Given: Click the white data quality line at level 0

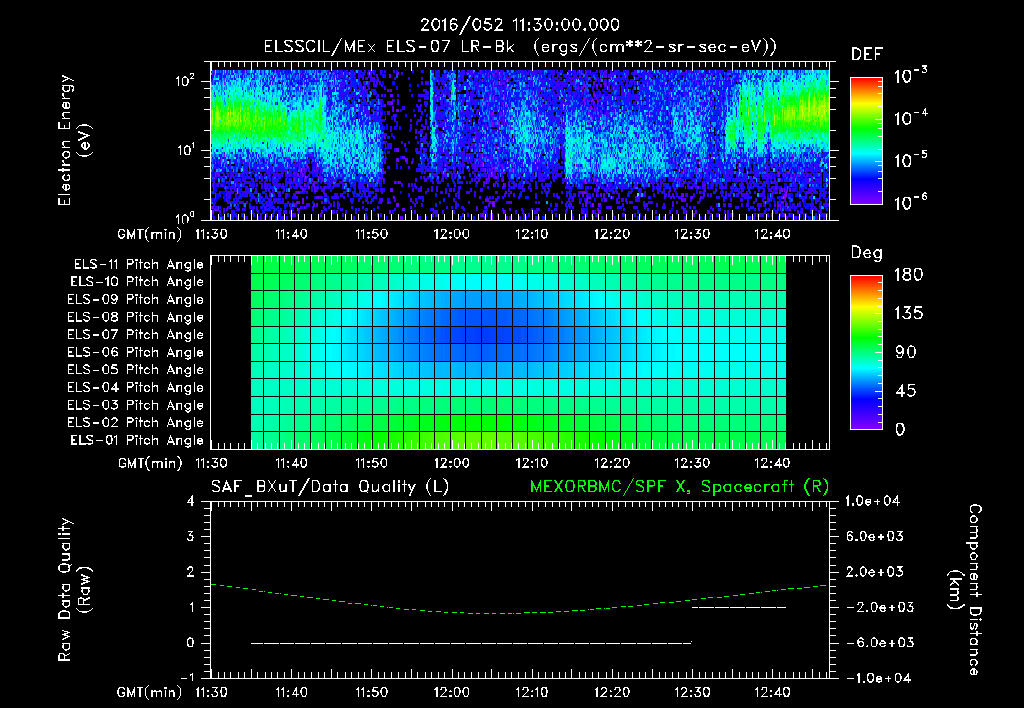Looking at the screenshot, I should pyautogui.click(x=472, y=643).
